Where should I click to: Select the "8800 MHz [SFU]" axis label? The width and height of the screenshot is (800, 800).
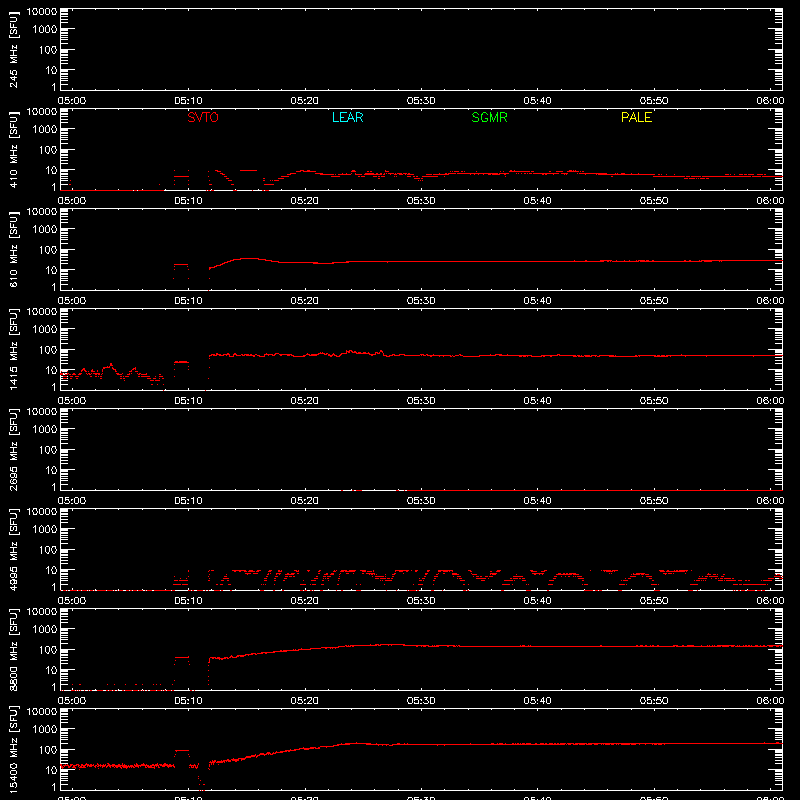coord(13,649)
